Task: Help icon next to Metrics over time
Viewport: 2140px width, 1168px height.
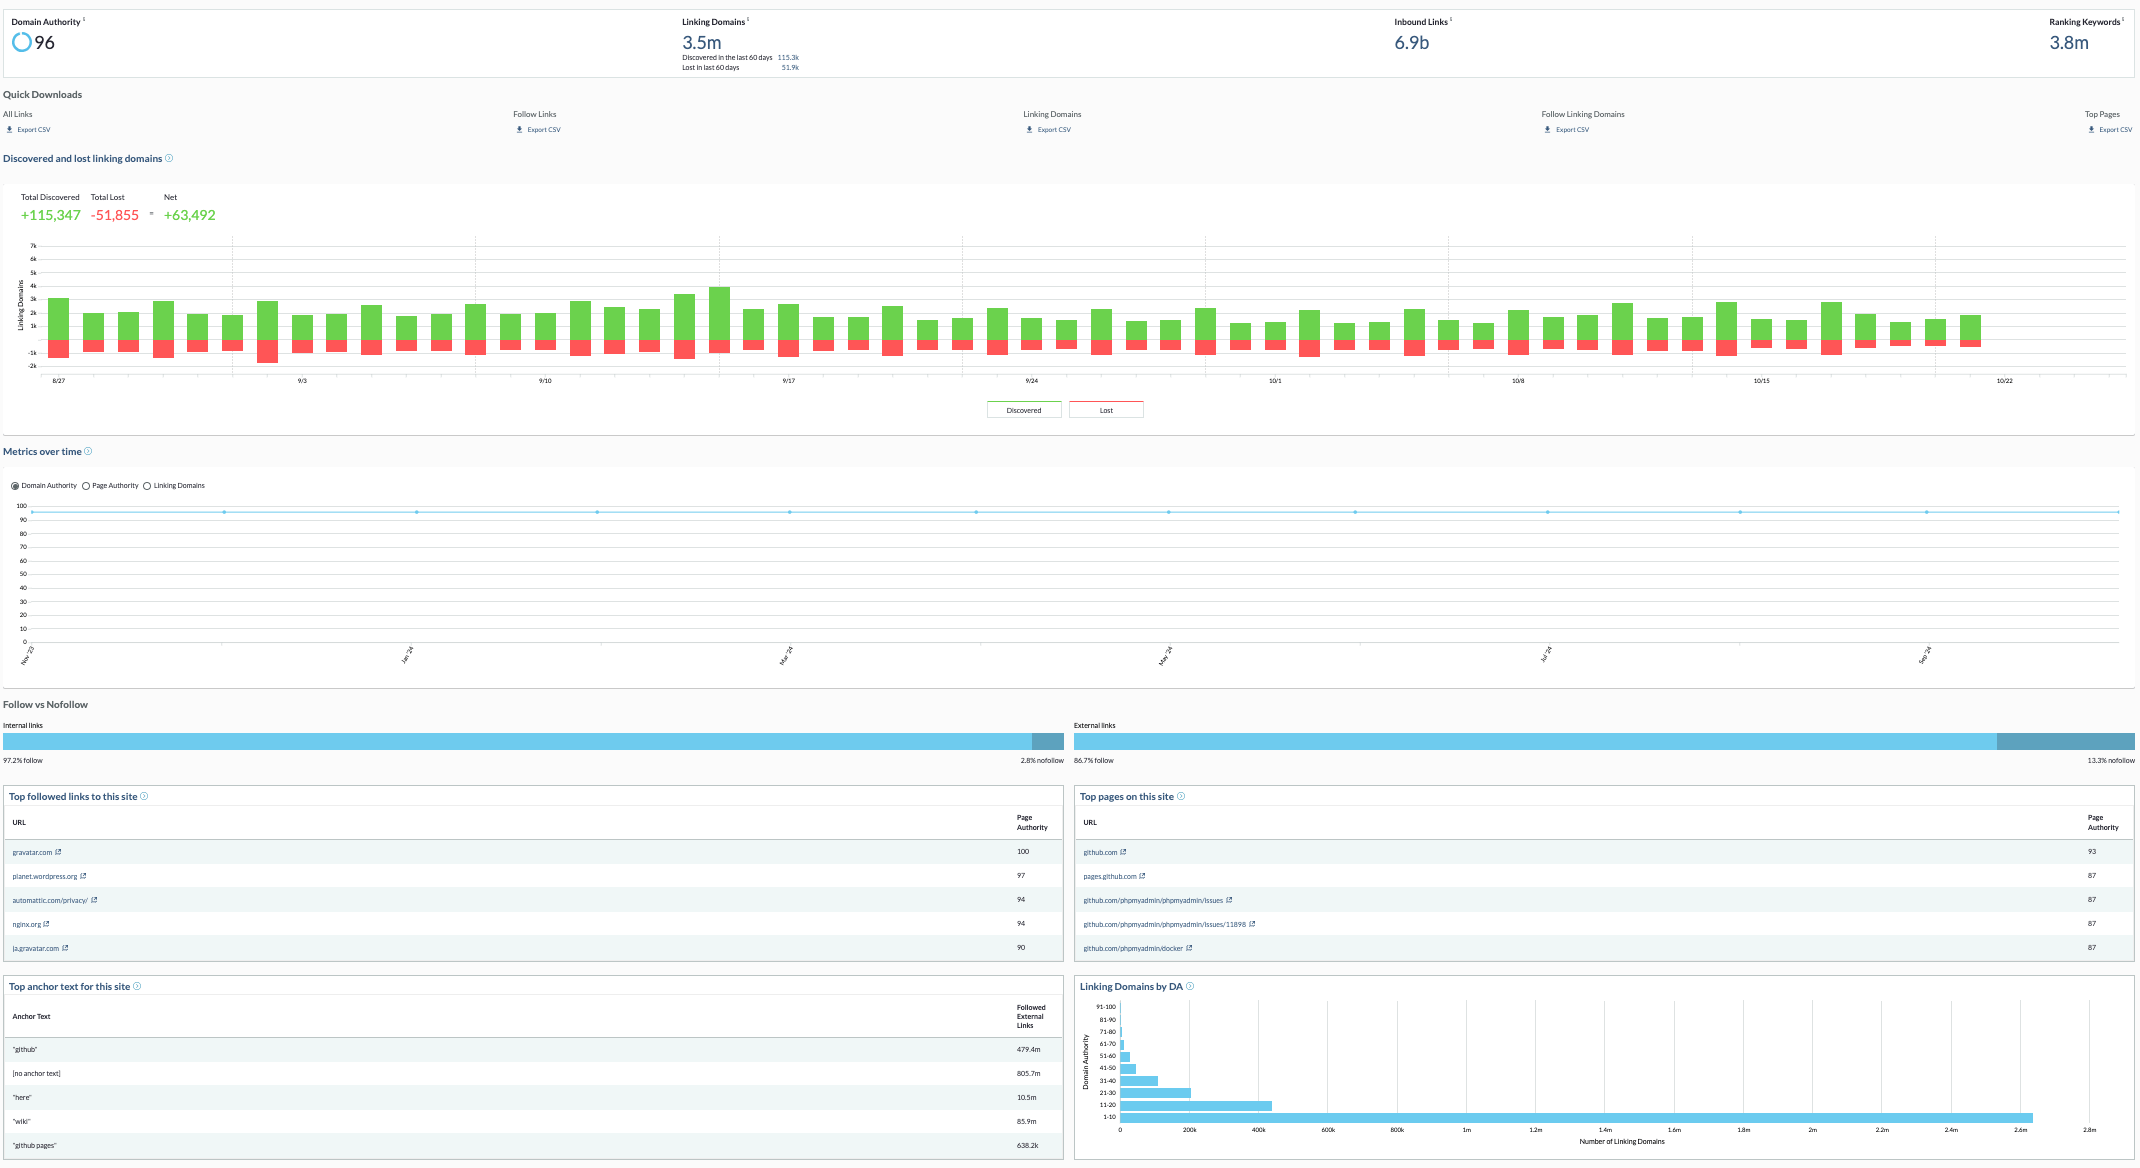Action: pos(88,451)
